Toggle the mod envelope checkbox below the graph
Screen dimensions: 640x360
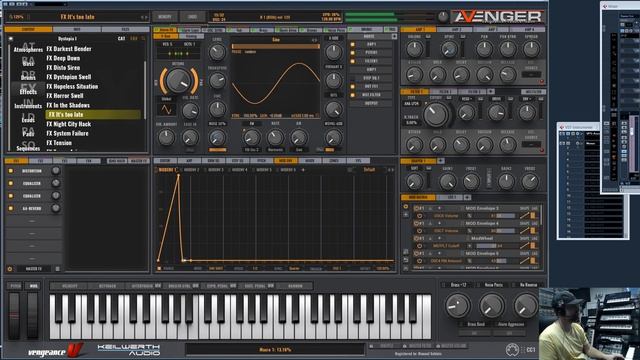159,269
